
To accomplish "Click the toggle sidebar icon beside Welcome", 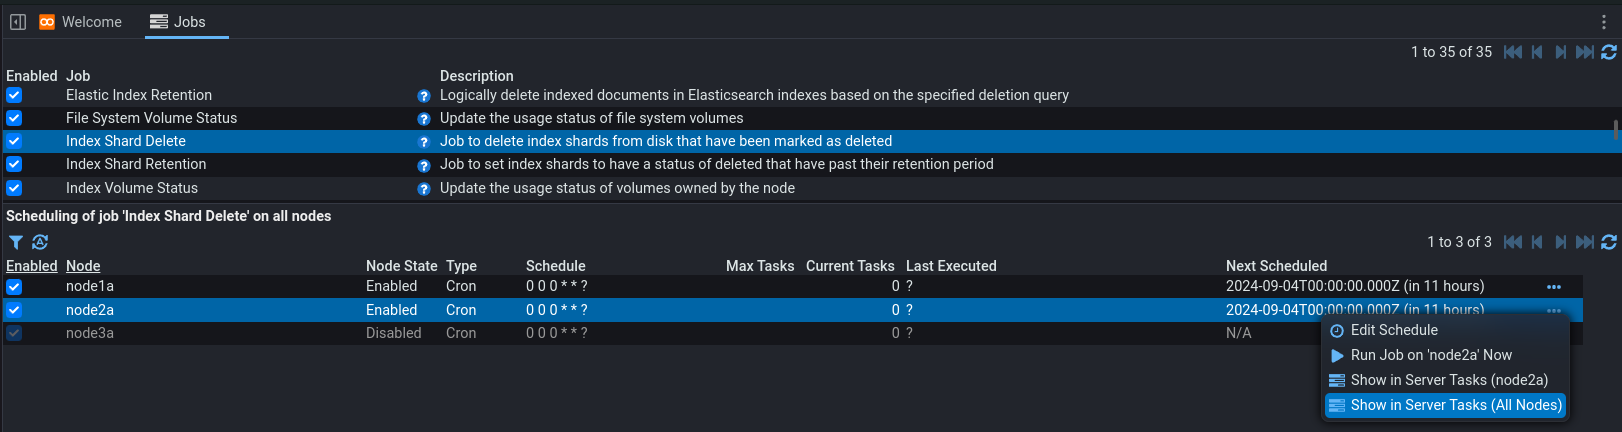I will click(18, 22).
